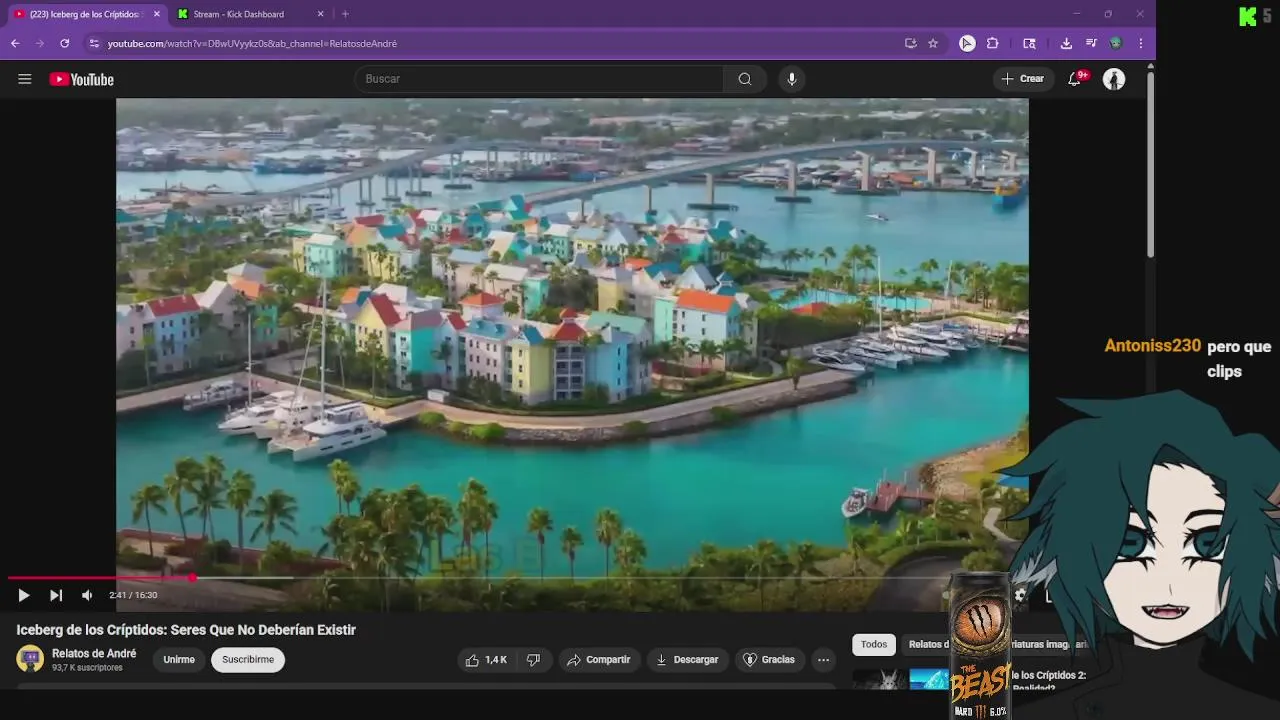Dislike the video
Viewport: 1280px width, 720px height.
(x=533, y=660)
